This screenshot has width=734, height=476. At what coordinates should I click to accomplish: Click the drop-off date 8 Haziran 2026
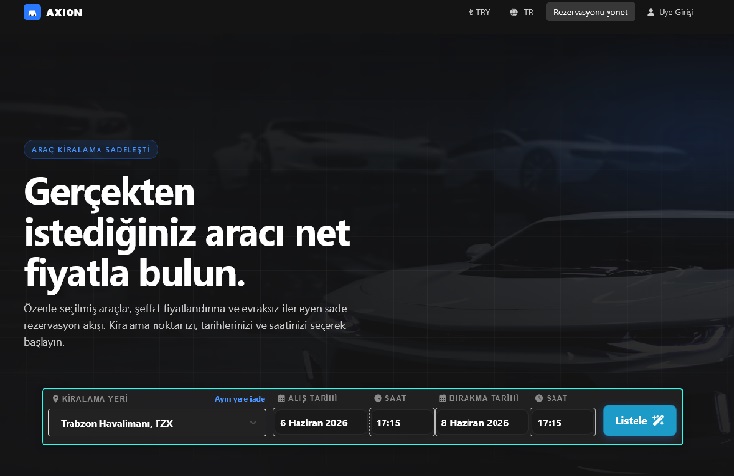click(x=482, y=423)
